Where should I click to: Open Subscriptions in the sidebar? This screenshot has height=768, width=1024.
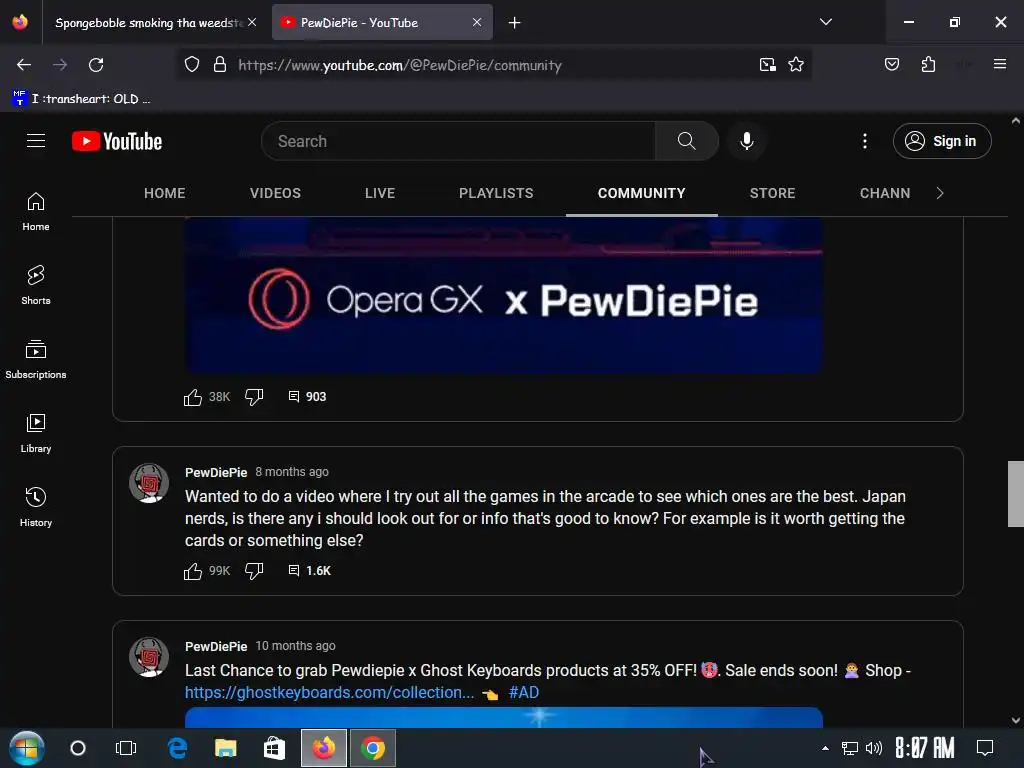pos(36,359)
